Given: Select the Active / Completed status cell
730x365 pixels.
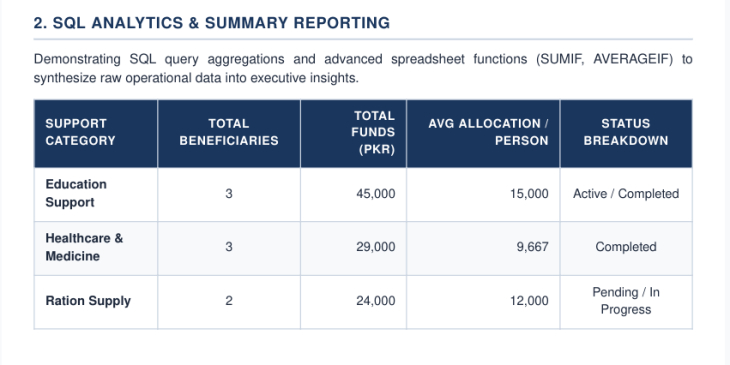Looking at the screenshot, I should click(x=626, y=194).
